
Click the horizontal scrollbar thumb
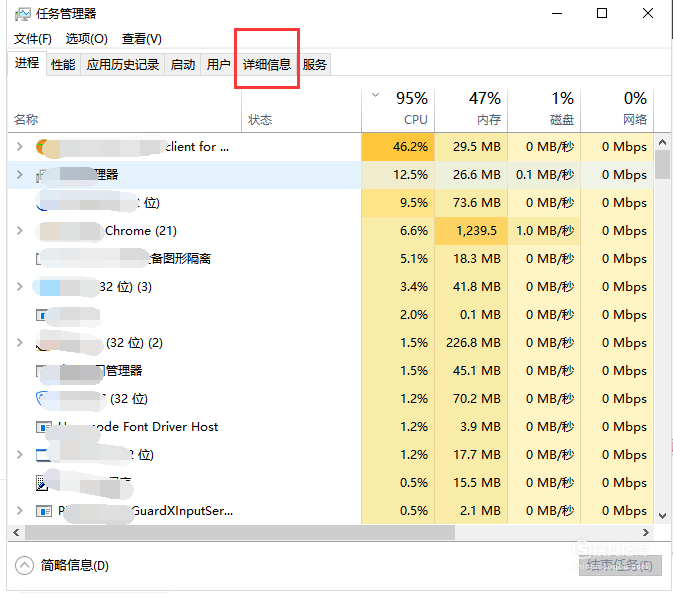[x=240, y=532]
